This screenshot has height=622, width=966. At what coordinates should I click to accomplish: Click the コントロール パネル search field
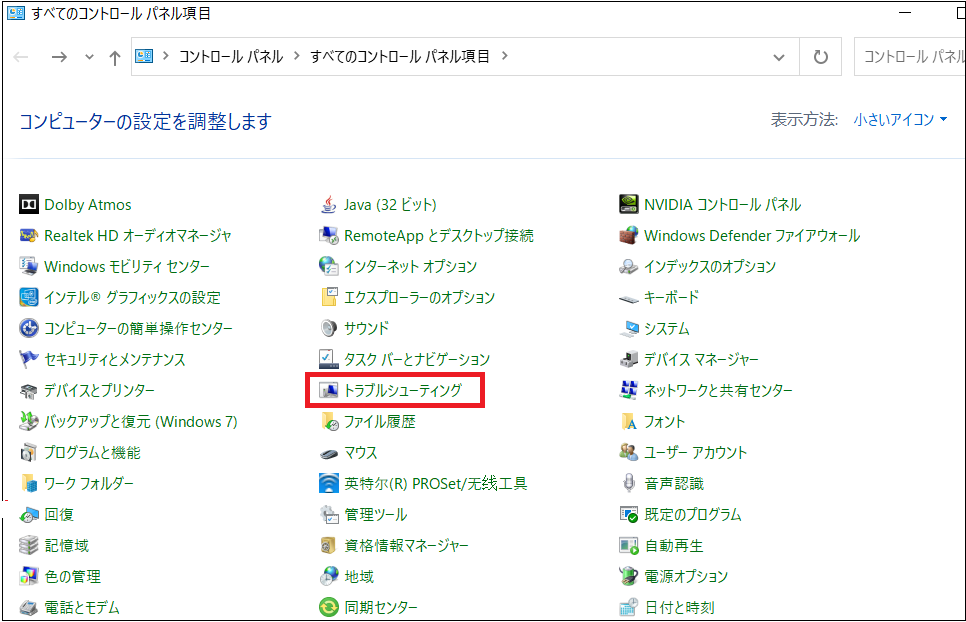pos(910,57)
